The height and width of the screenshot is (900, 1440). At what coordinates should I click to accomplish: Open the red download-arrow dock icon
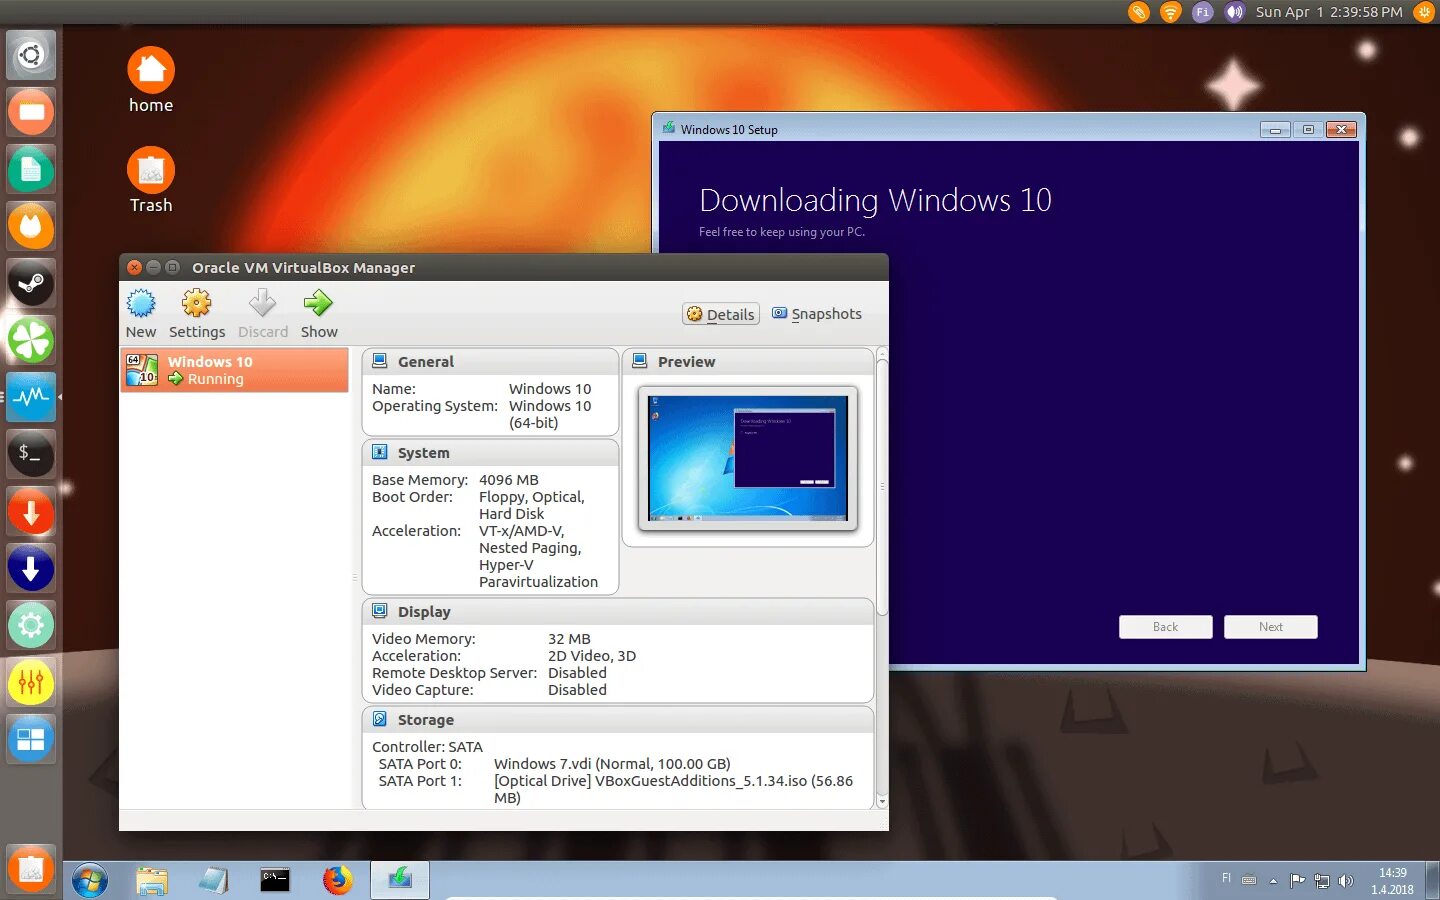pyautogui.click(x=31, y=512)
